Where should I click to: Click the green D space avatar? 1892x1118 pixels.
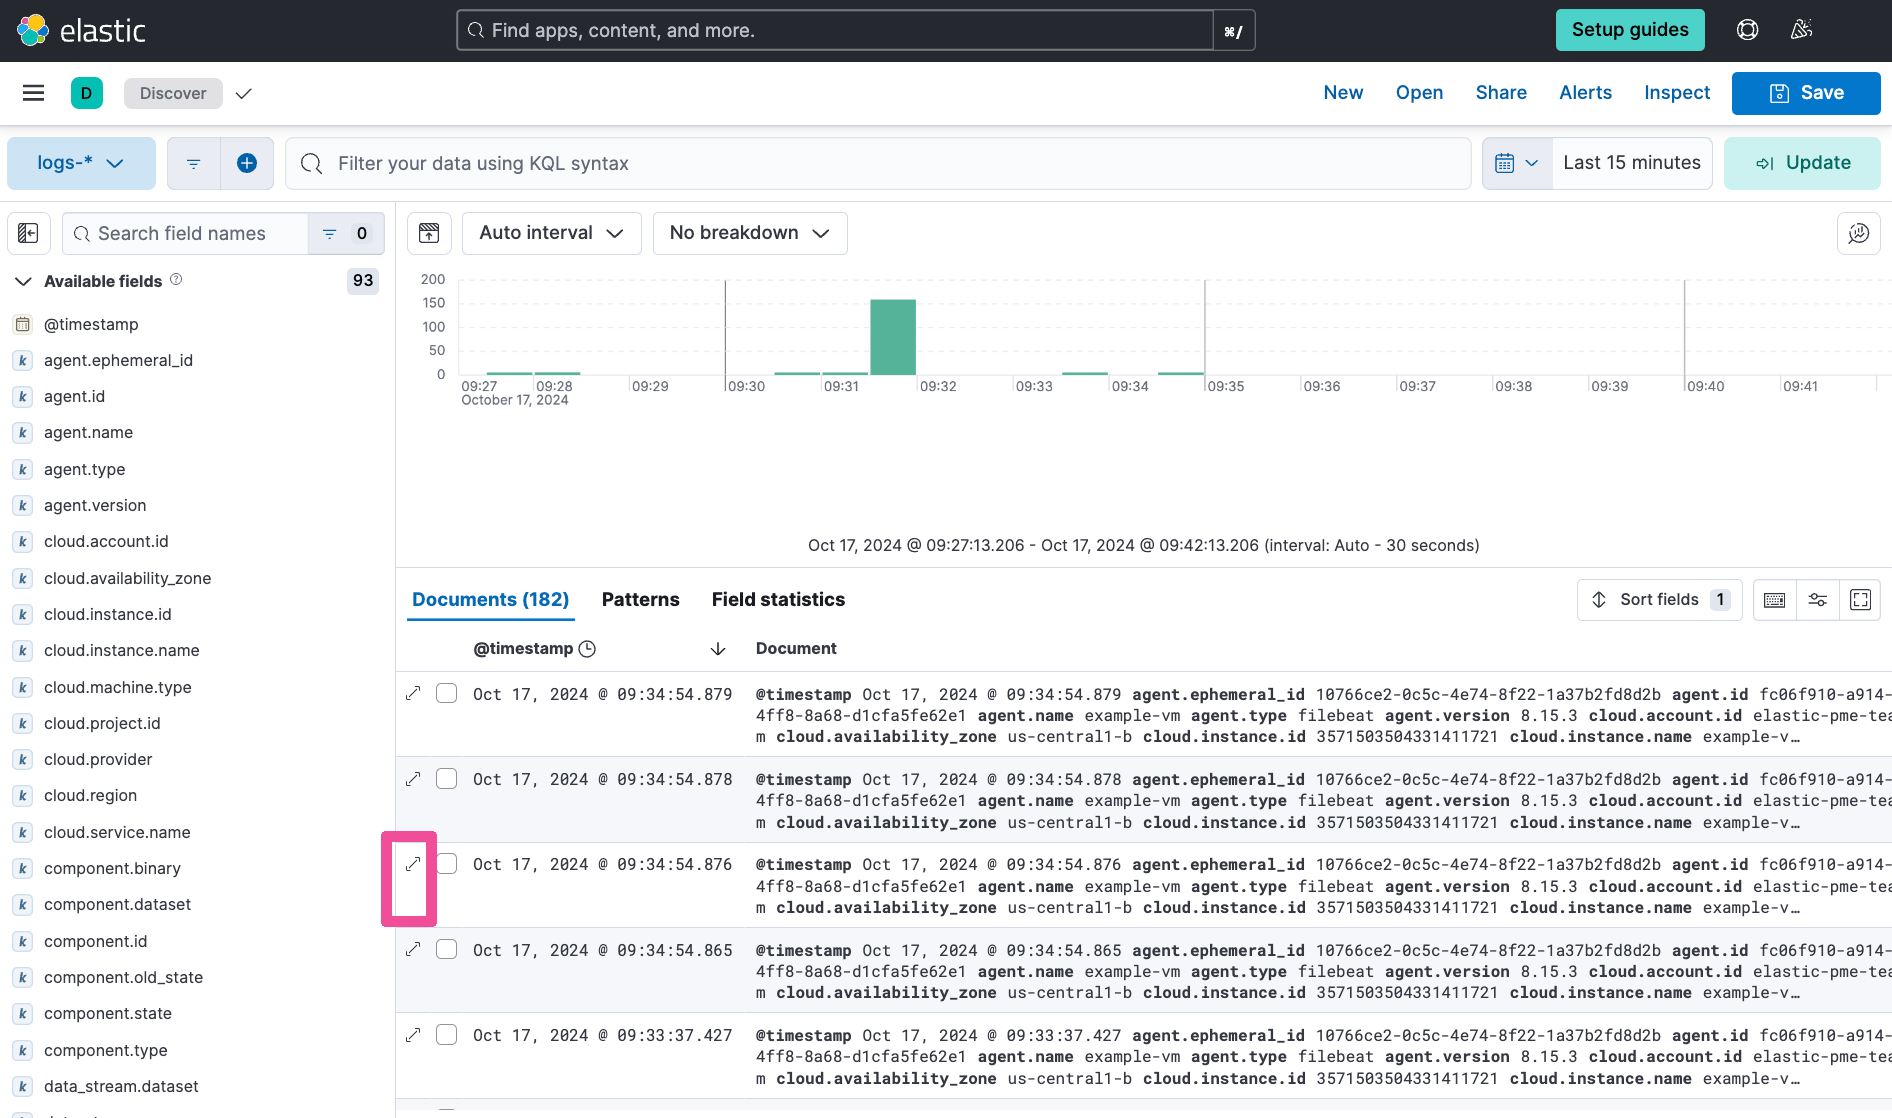click(x=87, y=93)
